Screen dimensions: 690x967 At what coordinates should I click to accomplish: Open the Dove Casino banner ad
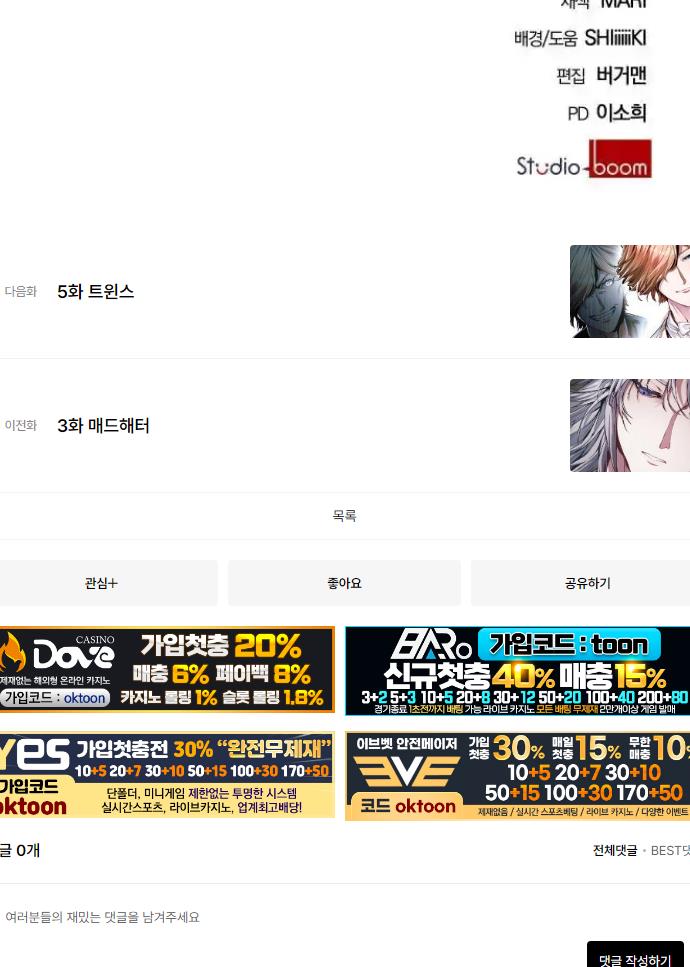pos(167,670)
